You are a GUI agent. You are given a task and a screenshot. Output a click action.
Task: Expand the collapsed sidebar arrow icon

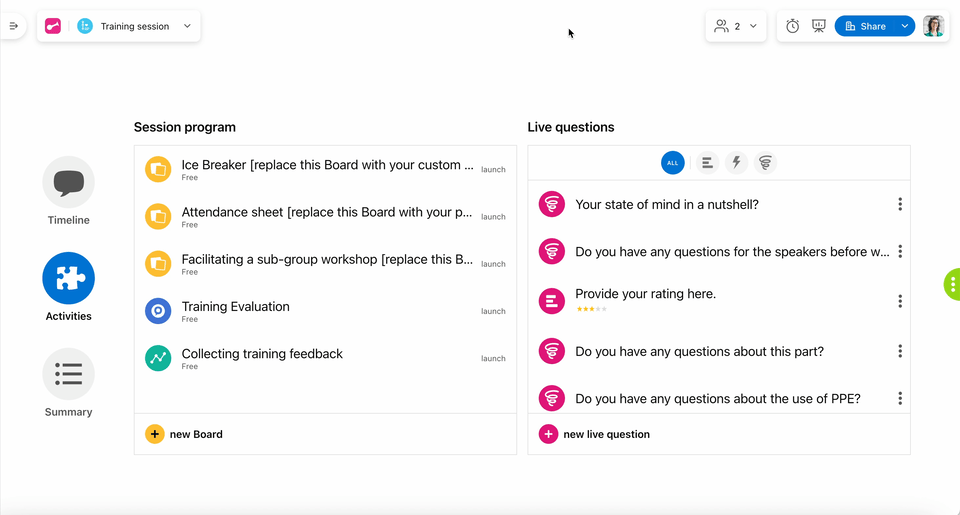click(13, 26)
